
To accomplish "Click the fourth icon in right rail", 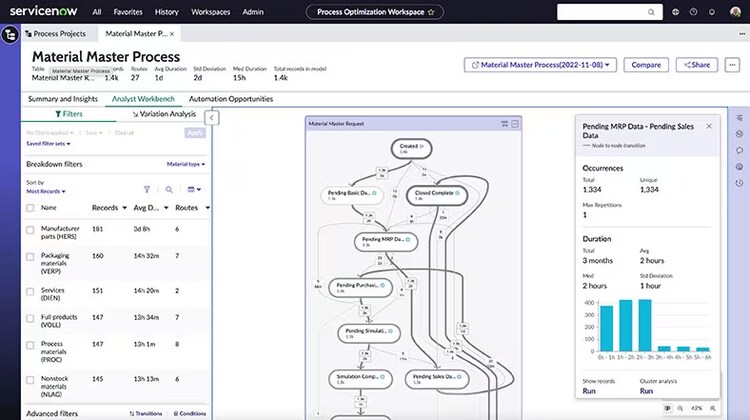I will click(739, 166).
